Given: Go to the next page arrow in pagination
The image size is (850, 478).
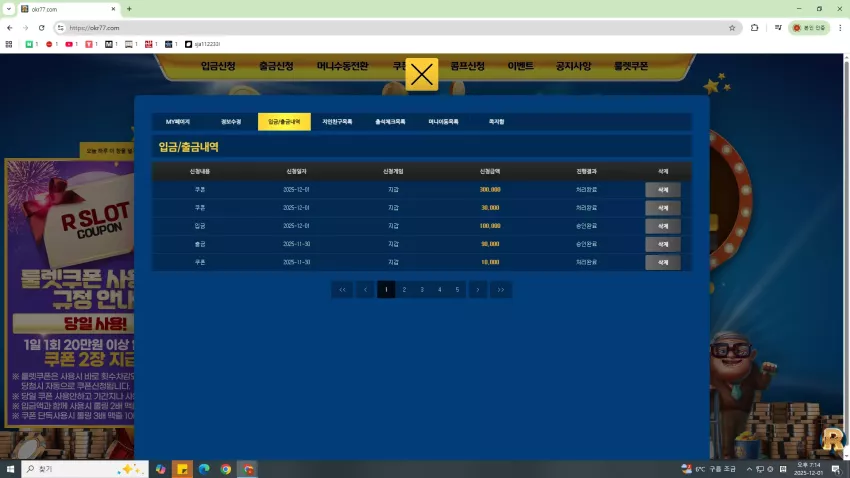Looking at the screenshot, I should click(x=478, y=289).
